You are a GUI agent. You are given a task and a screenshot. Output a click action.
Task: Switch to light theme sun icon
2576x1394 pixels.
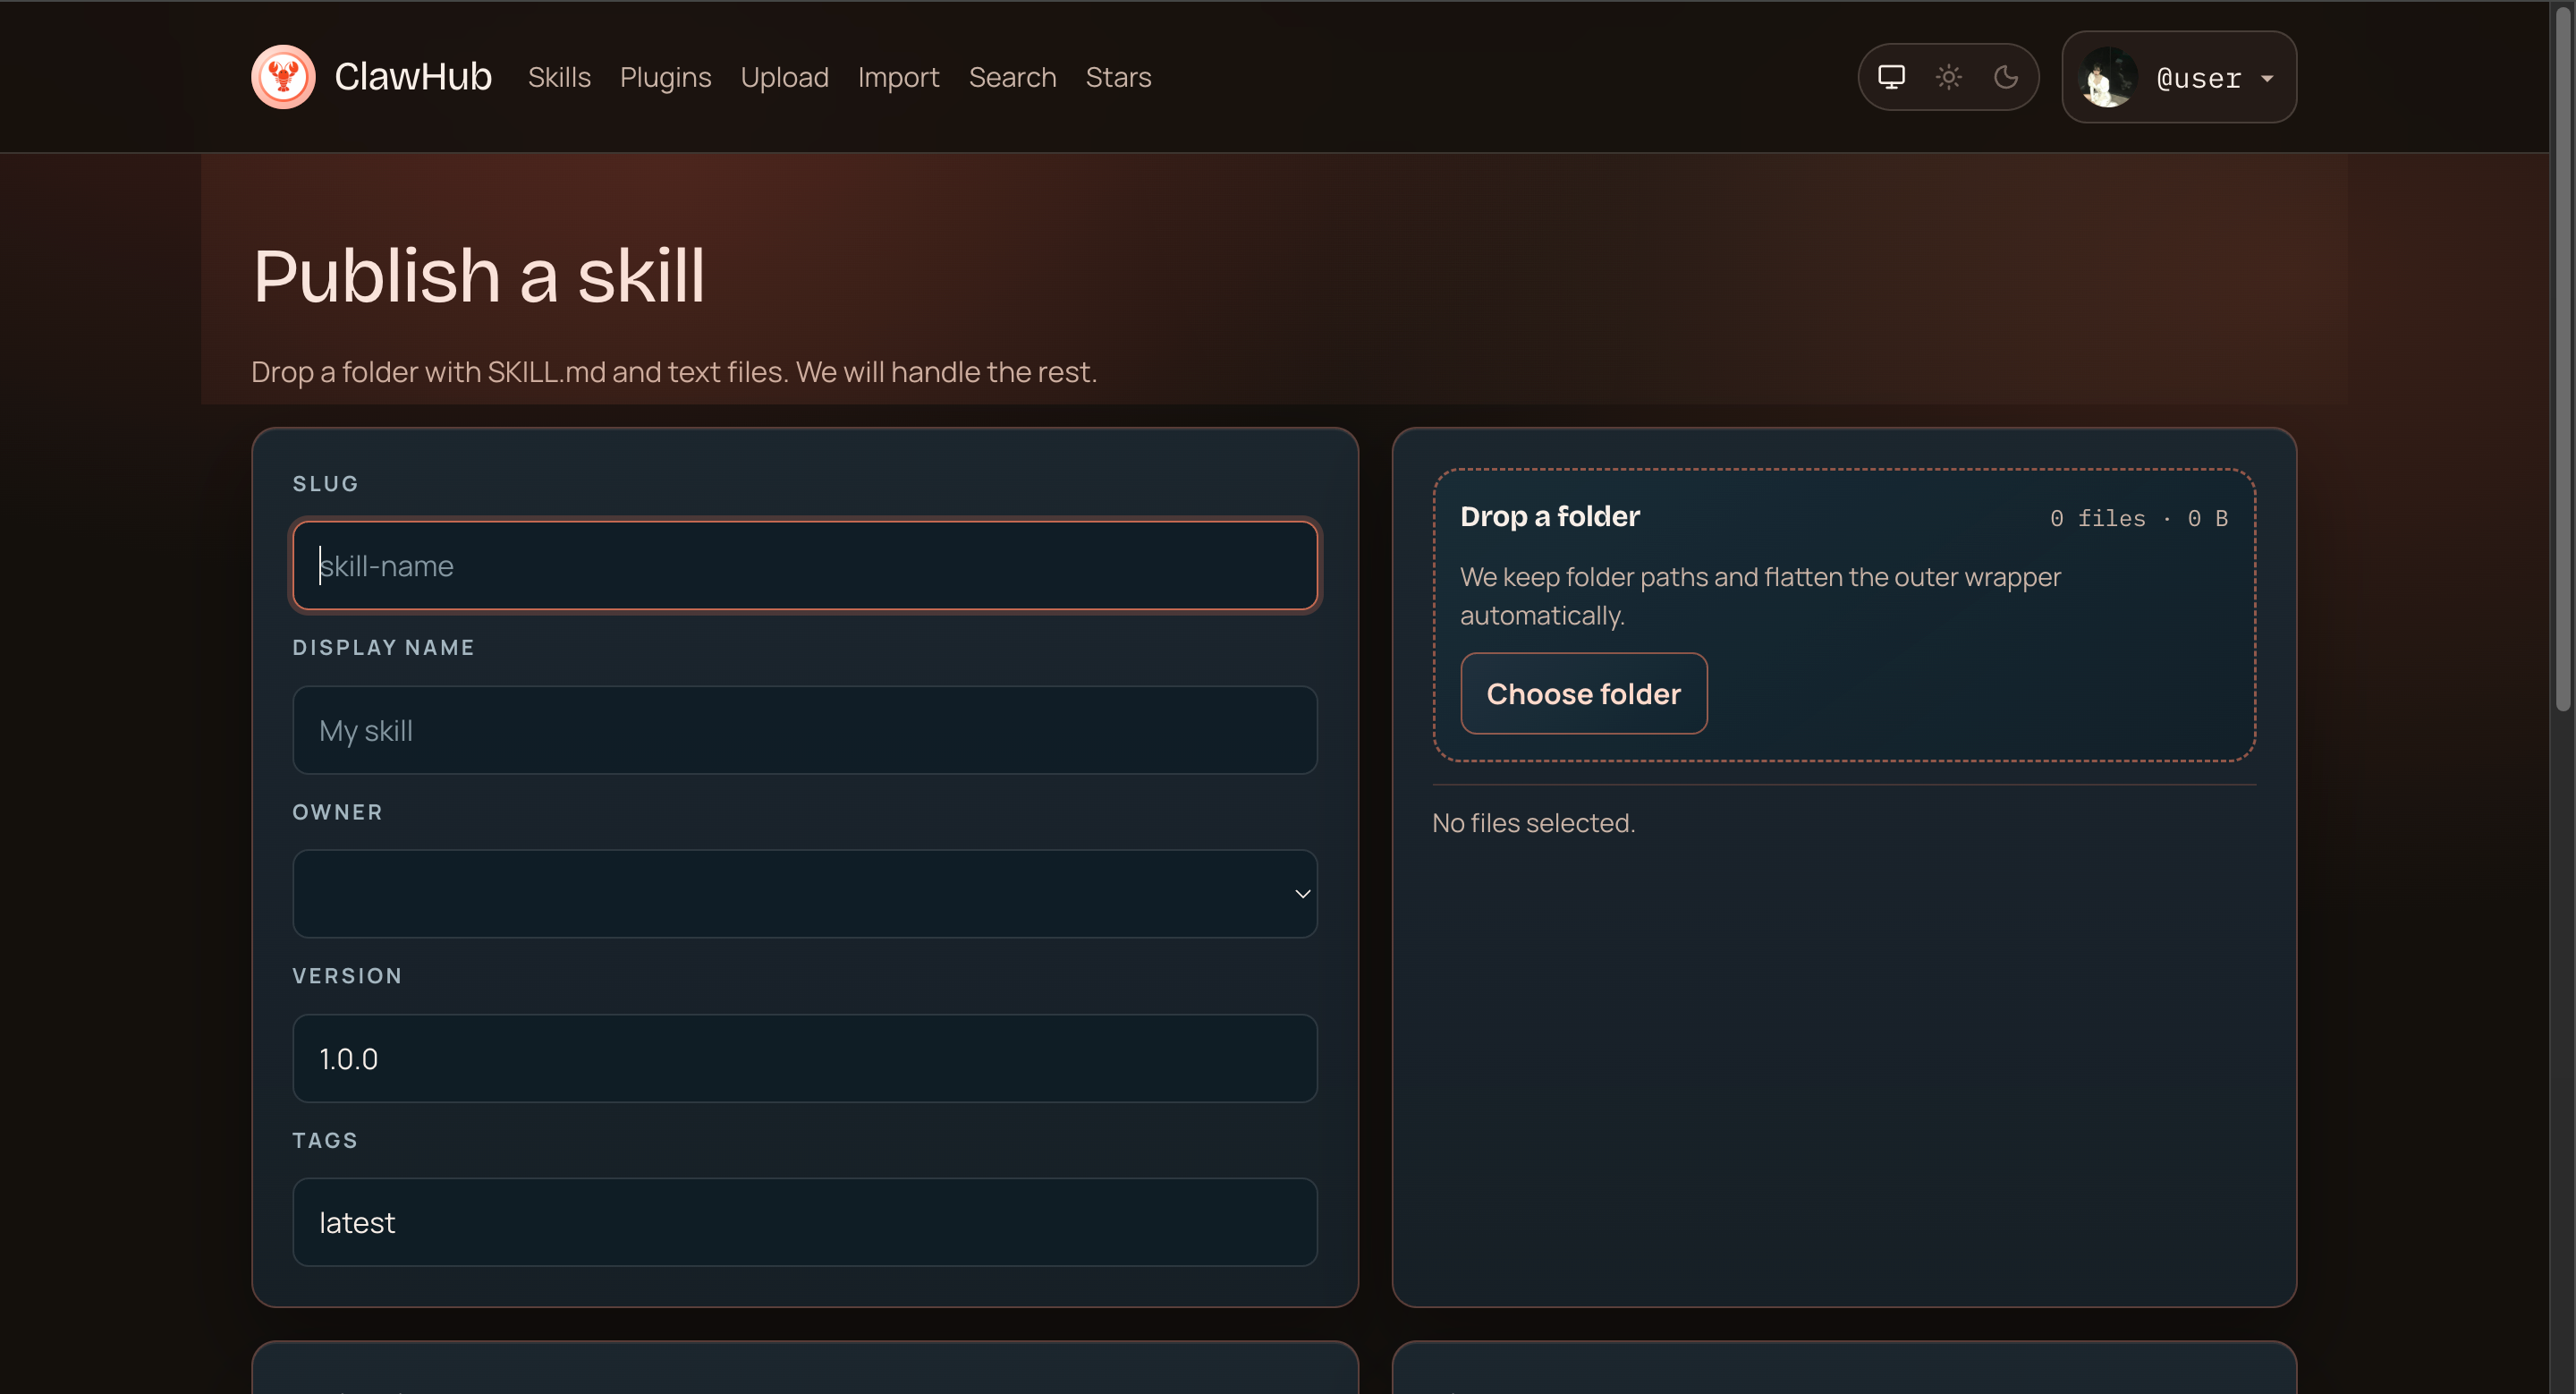pyautogui.click(x=1948, y=77)
